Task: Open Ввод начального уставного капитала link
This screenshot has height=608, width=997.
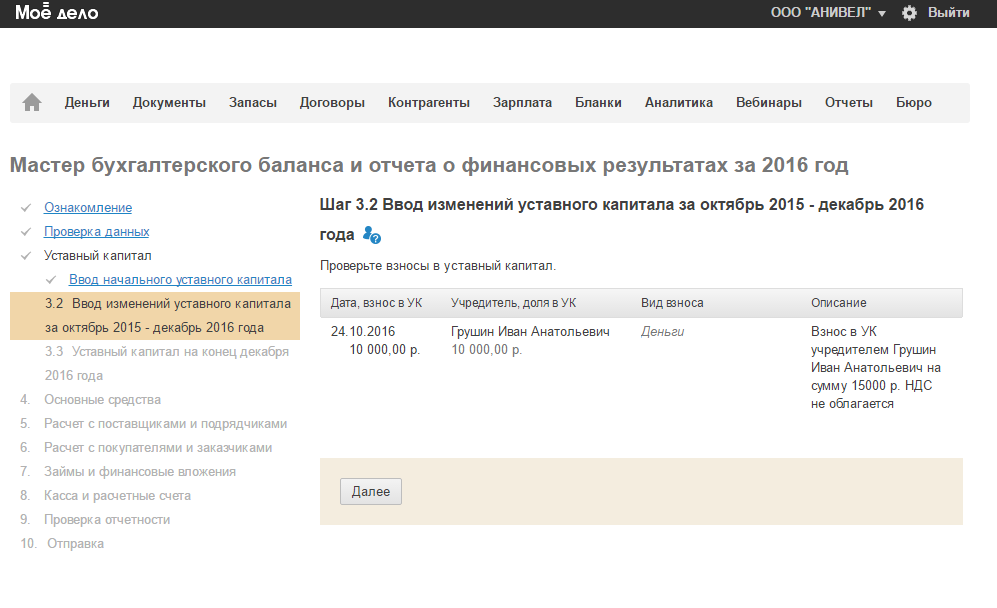Action: [x=180, y=280]
